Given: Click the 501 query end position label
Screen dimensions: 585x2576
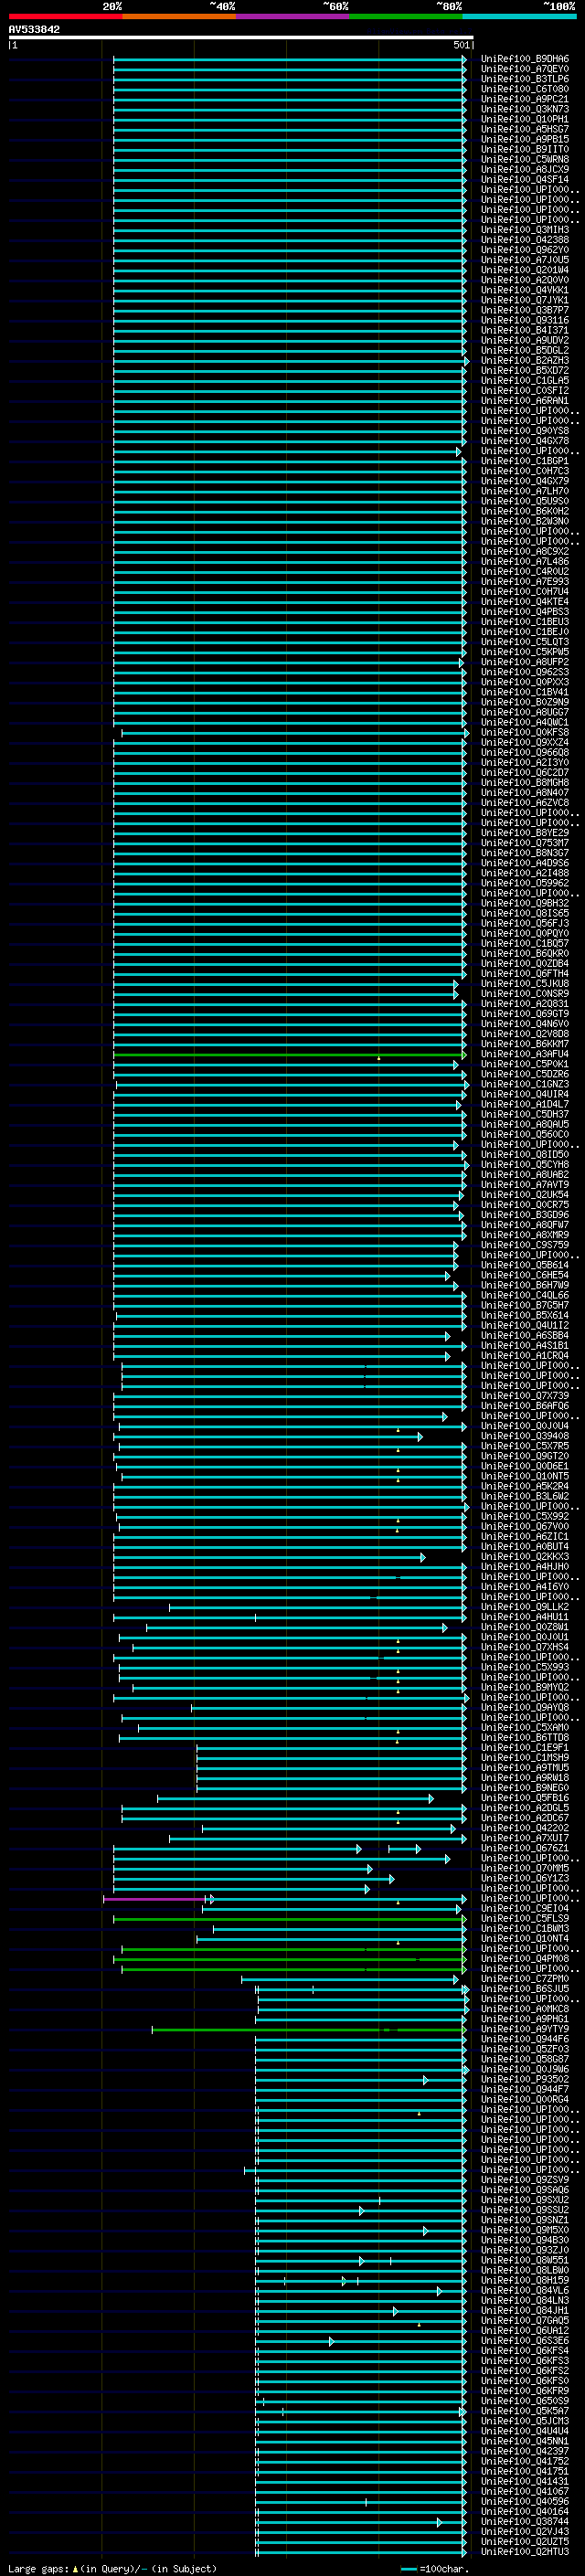Looking at the screenshot, I should [461, 45].
